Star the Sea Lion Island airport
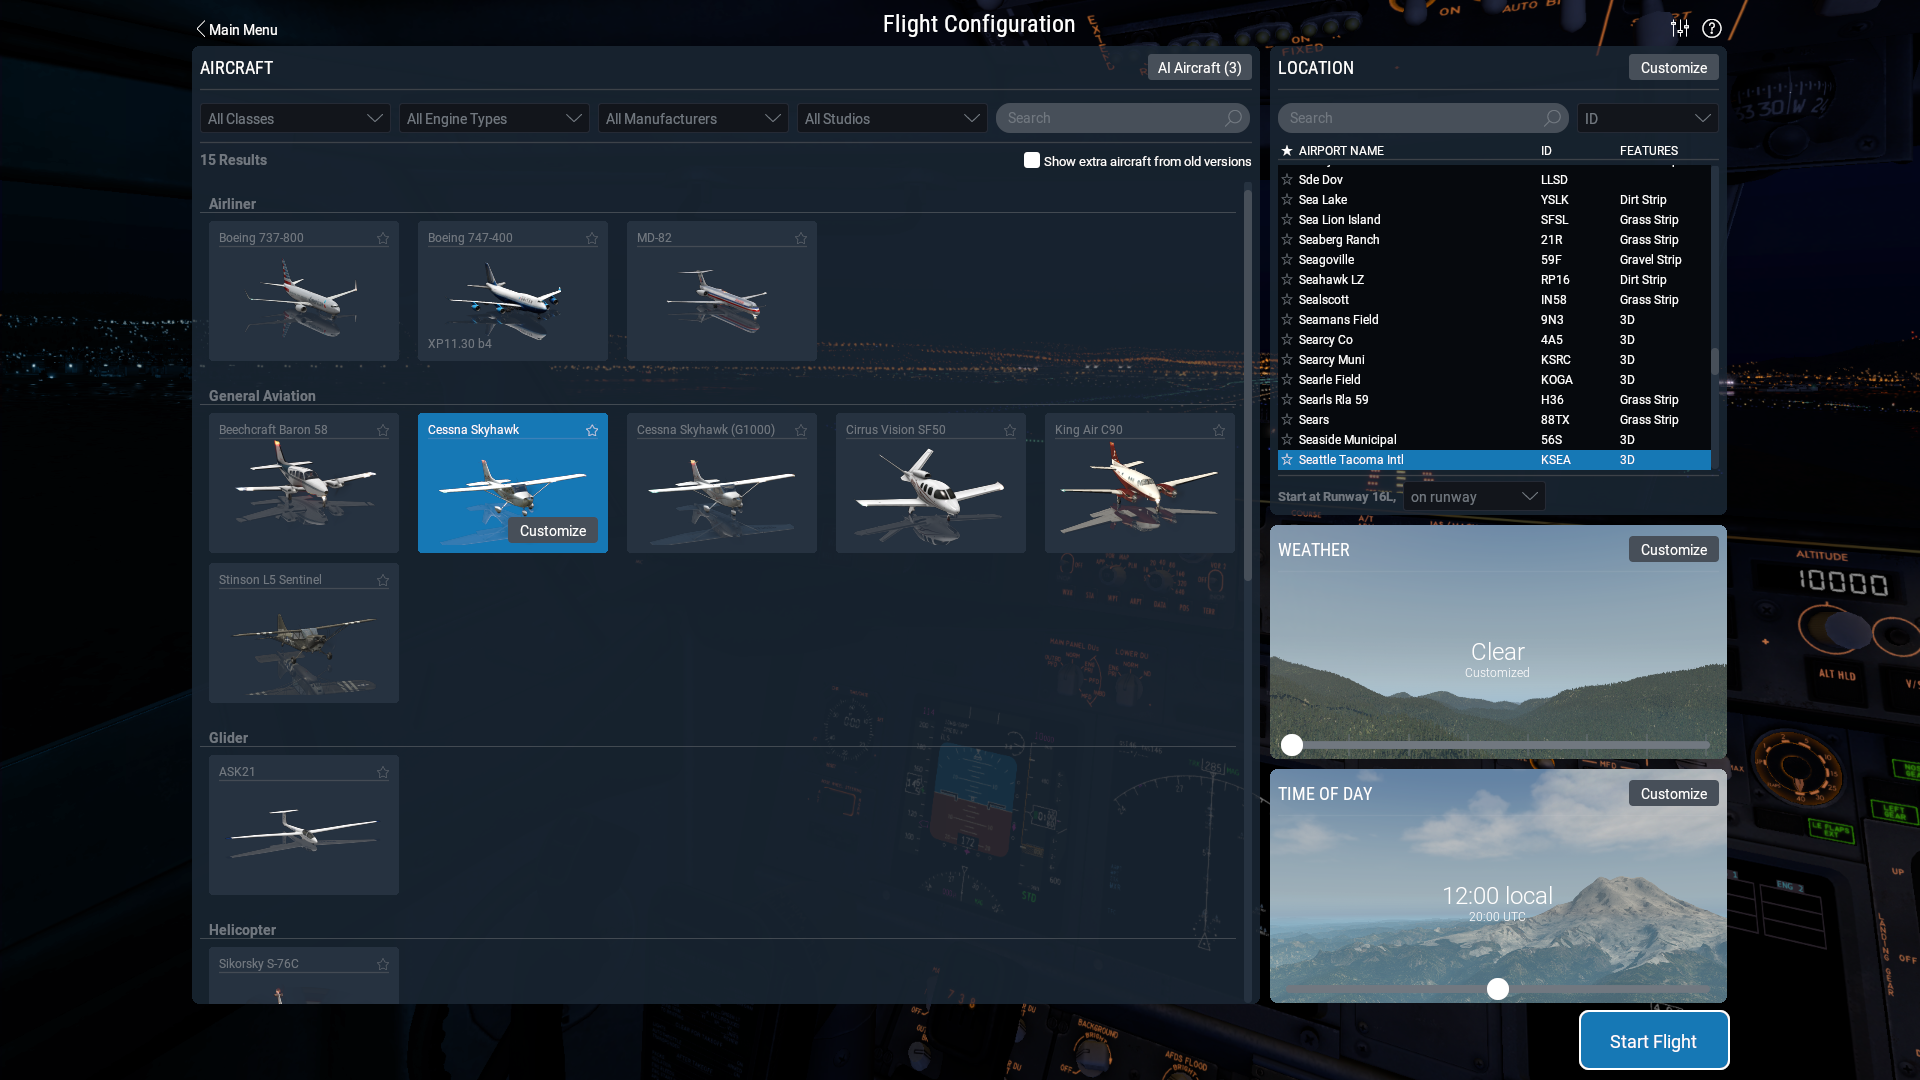The image size is (1920, 1080). pyautogui.click(x=1287, y=220)
